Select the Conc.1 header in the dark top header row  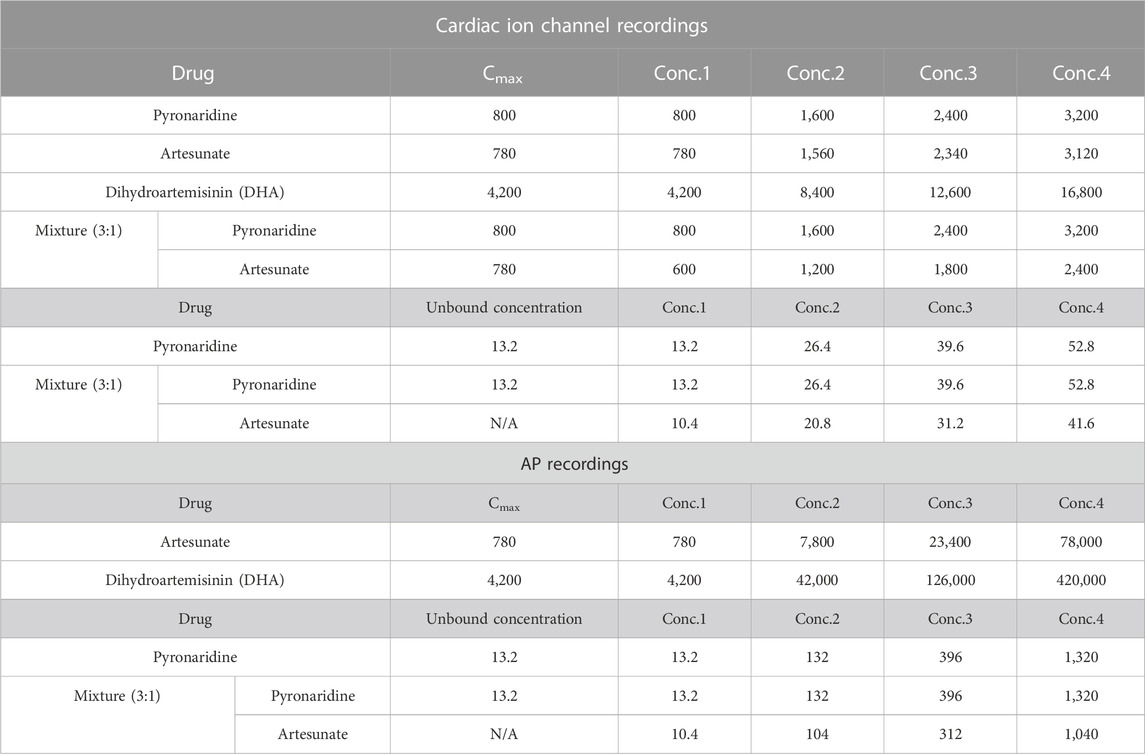tap(682, 73)
